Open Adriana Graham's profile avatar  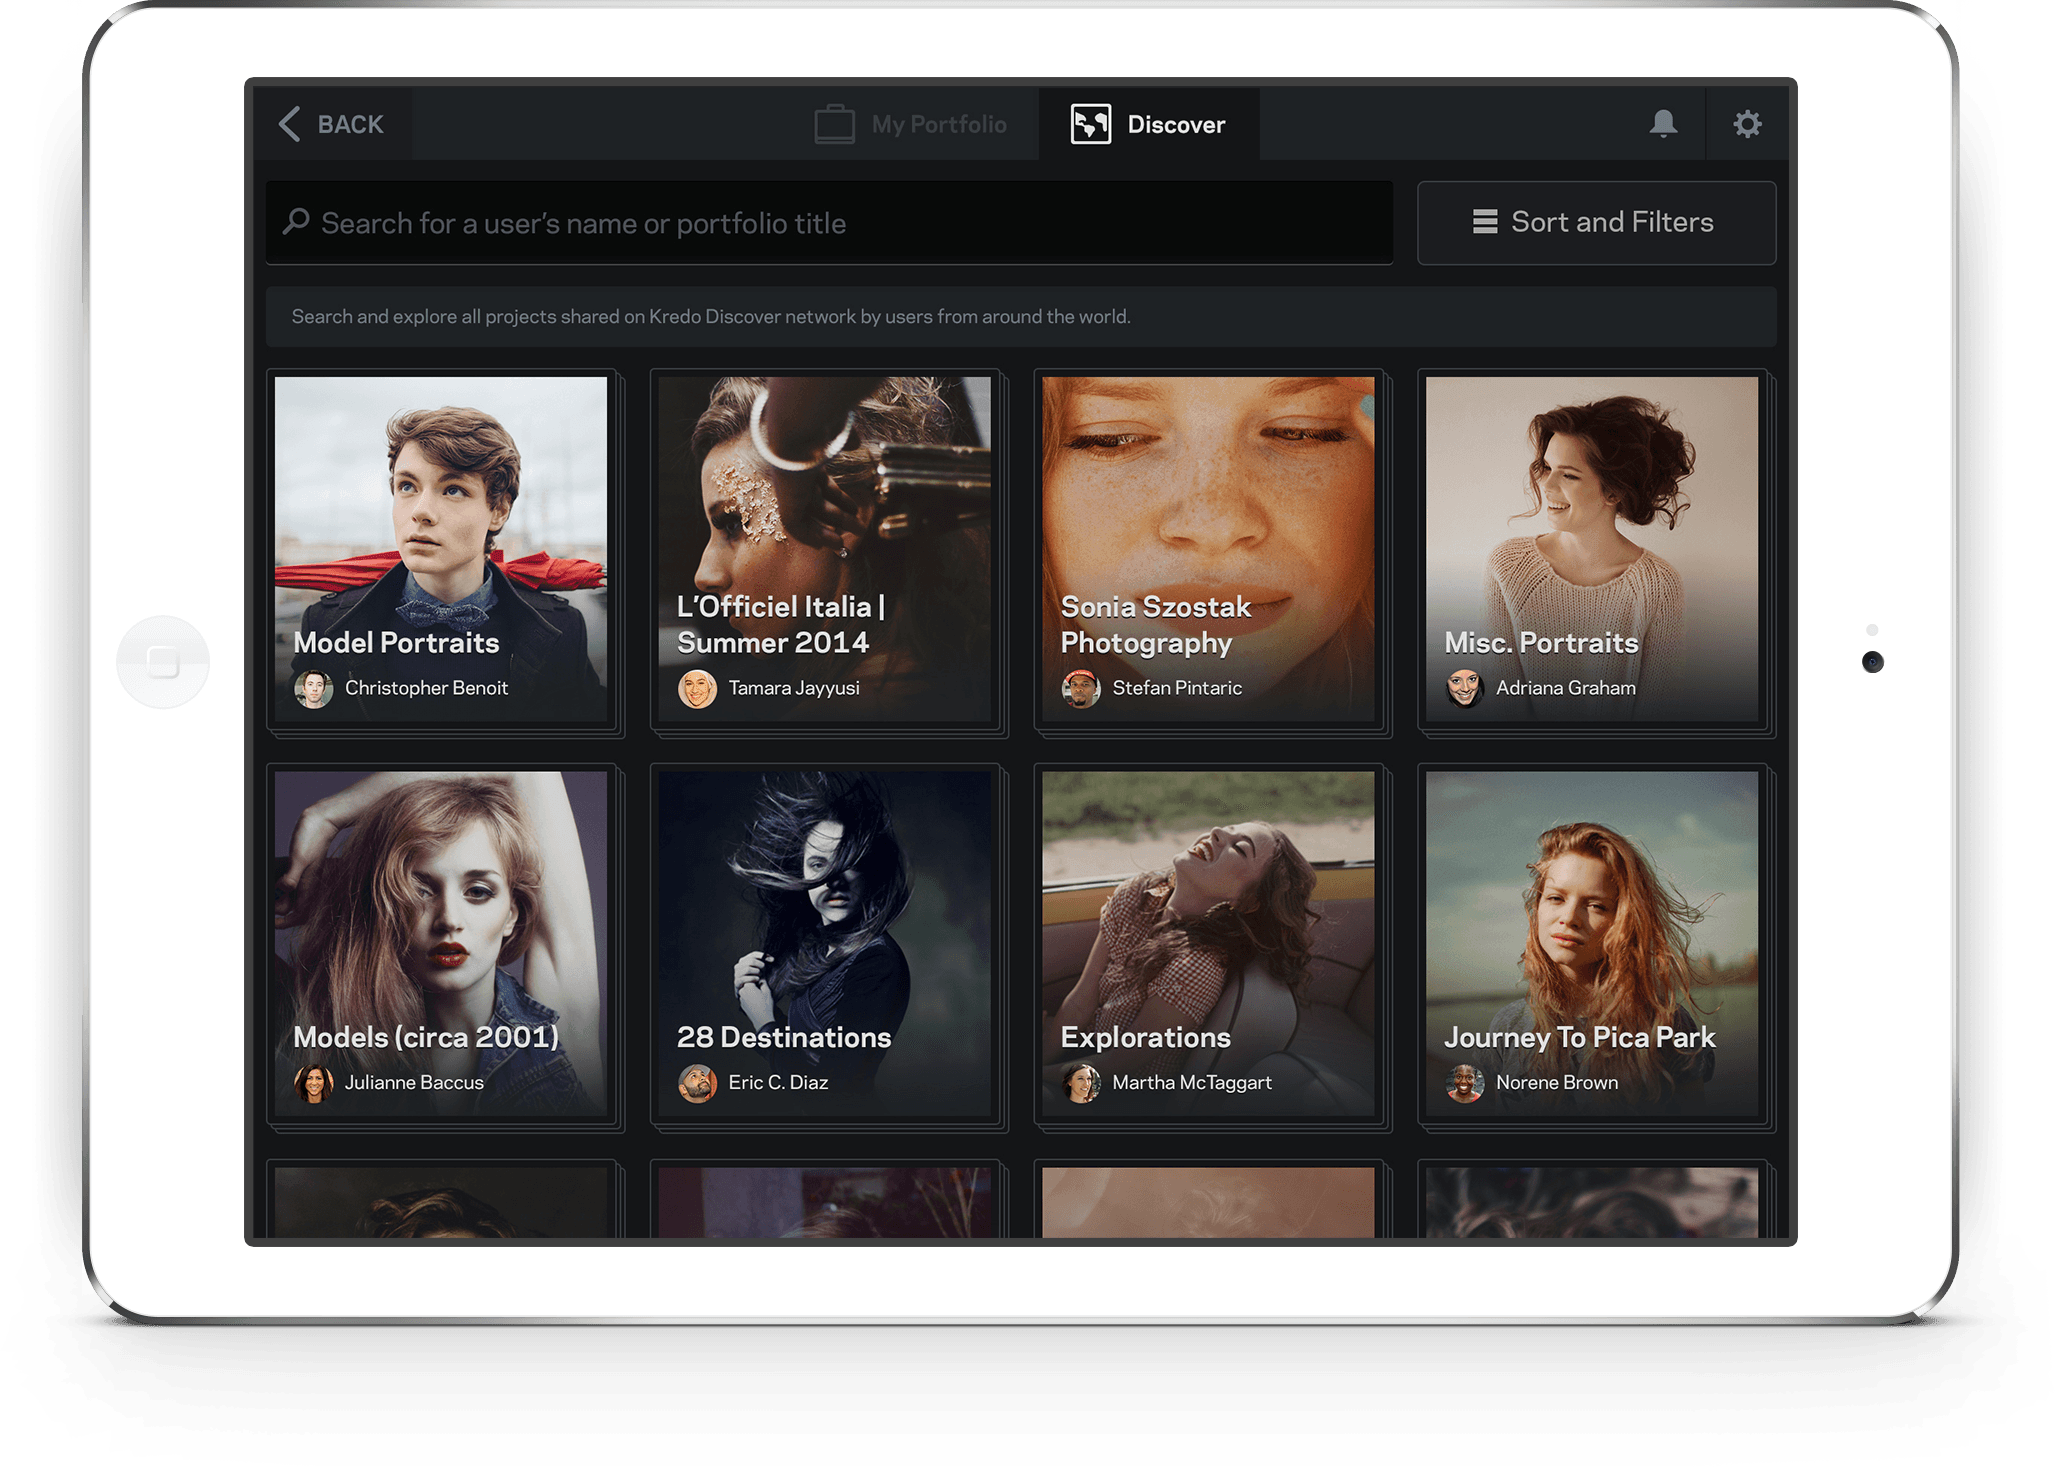1466,688
